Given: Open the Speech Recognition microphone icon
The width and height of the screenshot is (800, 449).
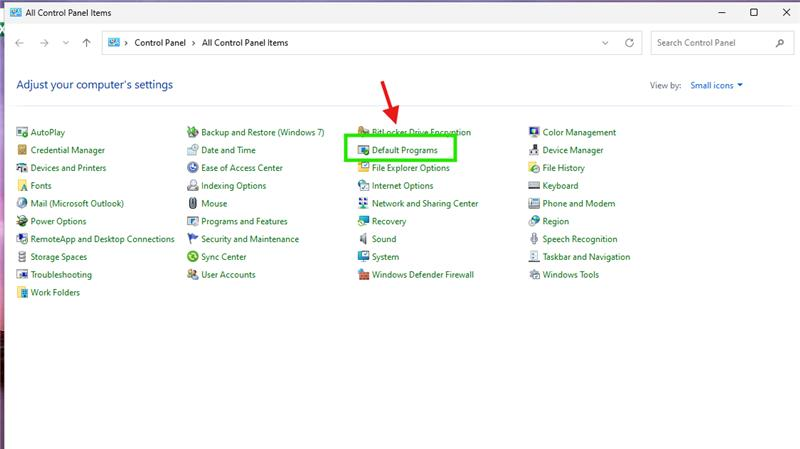Looking at the screenshot, I should click(x=534, y=239).
